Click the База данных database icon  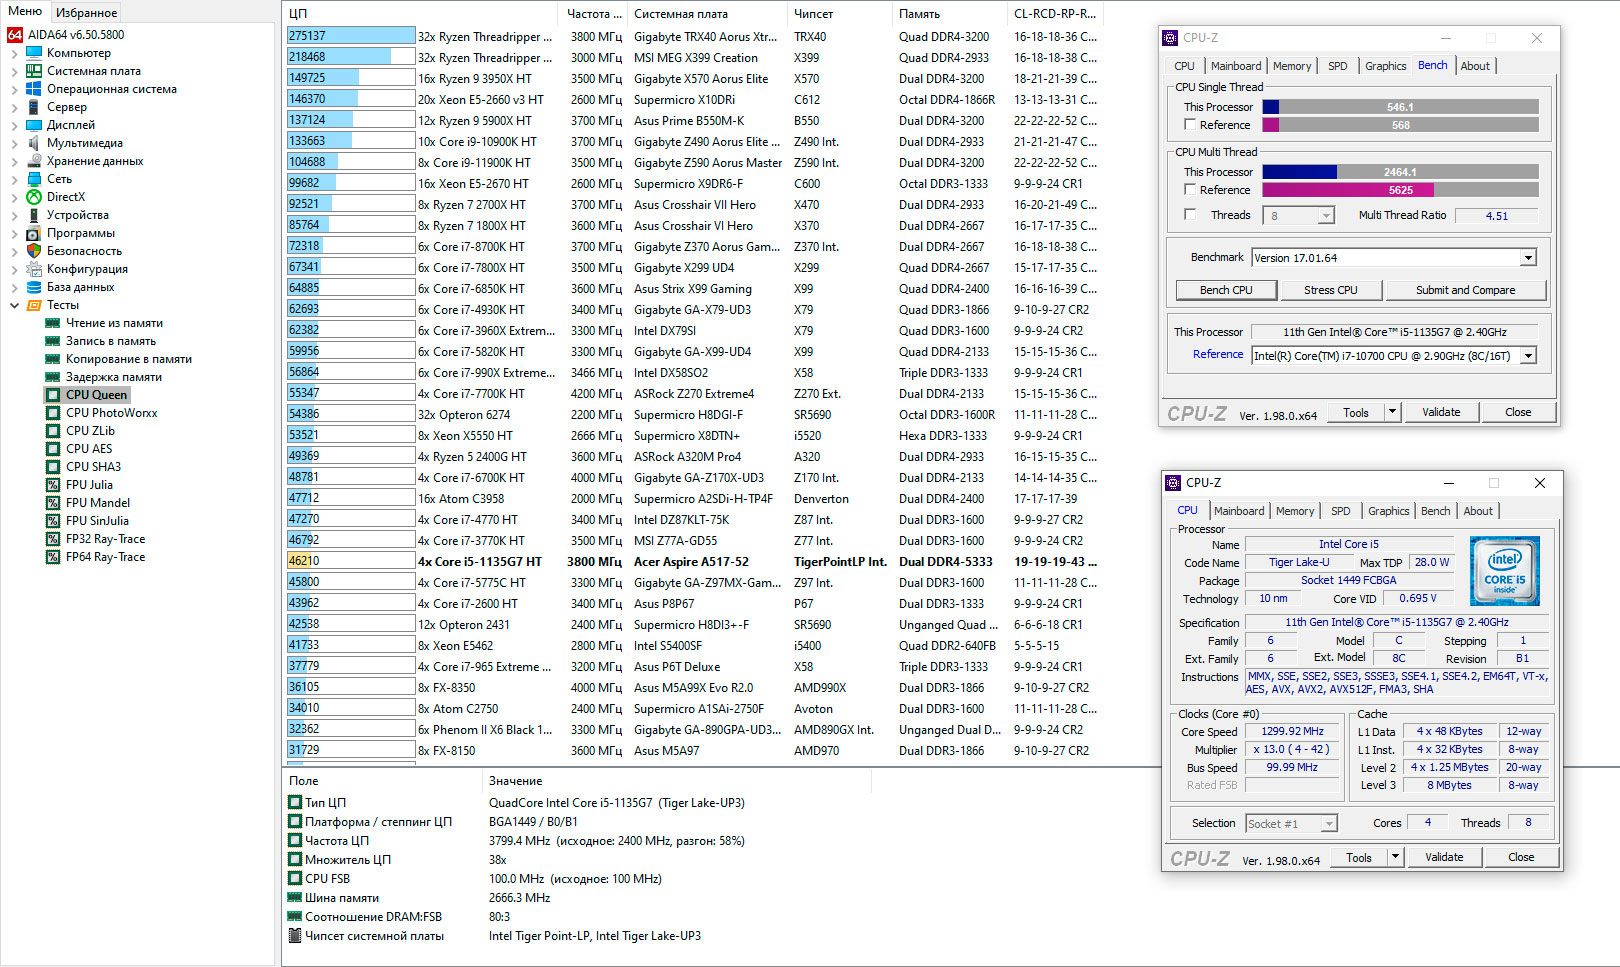click(34, 287)
